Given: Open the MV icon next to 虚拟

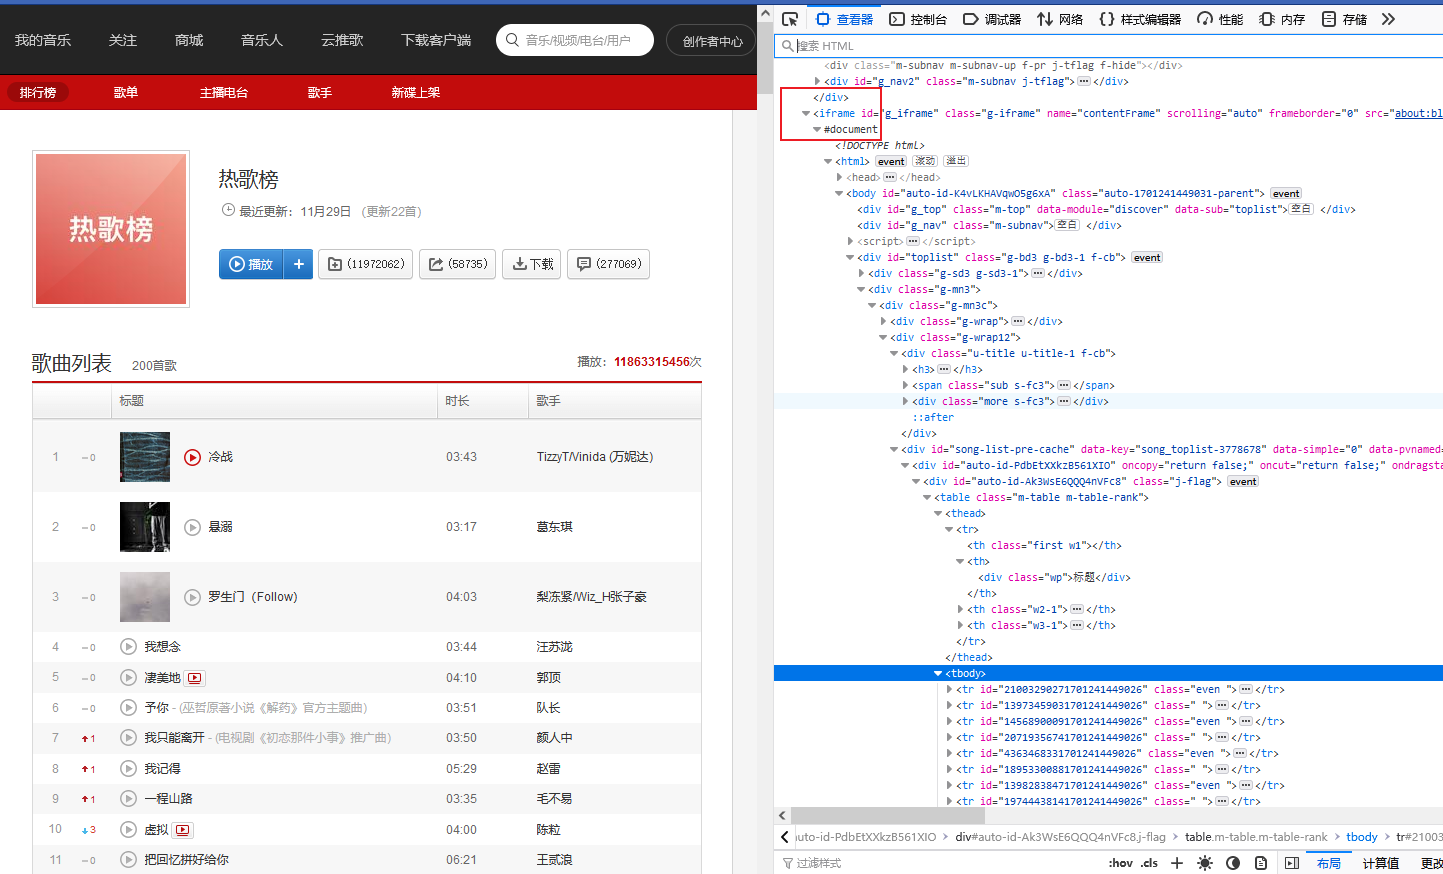Looking at the screenshot, I should (182, 830).
